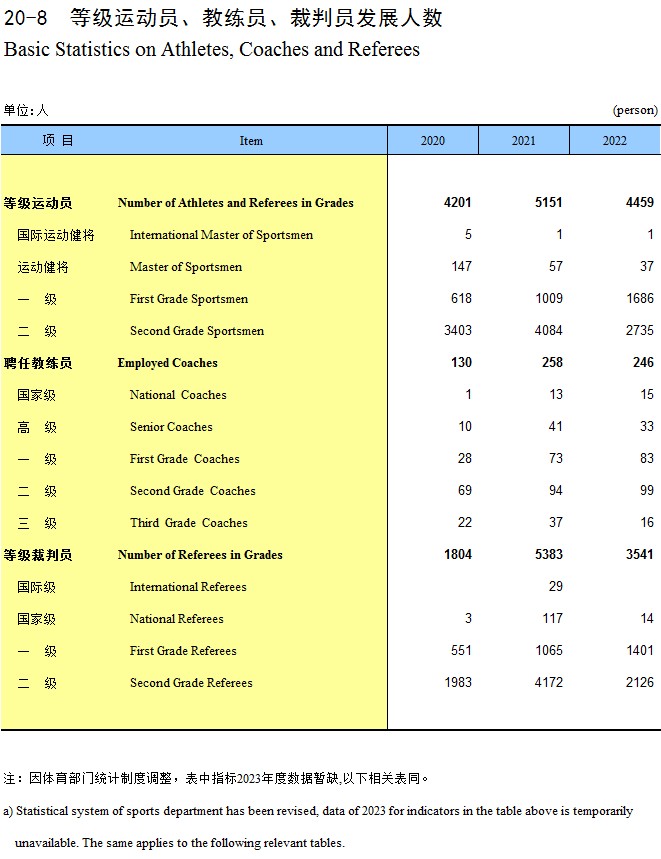Viewport: 661px width, 859px height.
Task: Click the '聘任教练员' Chinese row heading
Action: (38, 363)
